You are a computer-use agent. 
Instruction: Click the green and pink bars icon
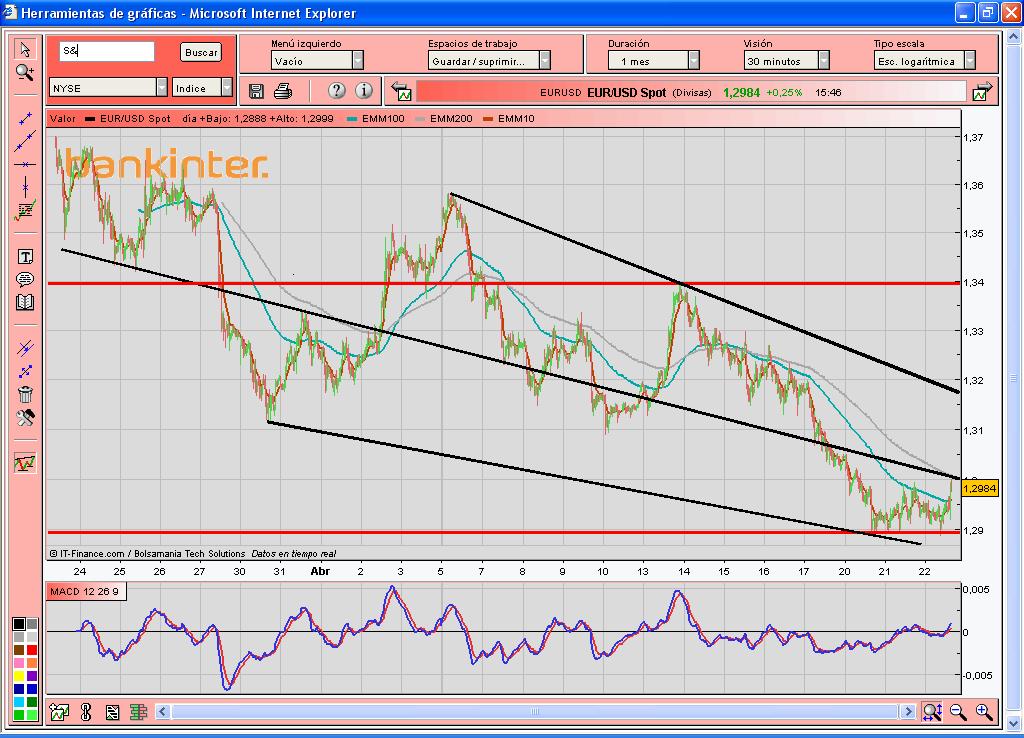pyautogui.click(x=138, y=712)
